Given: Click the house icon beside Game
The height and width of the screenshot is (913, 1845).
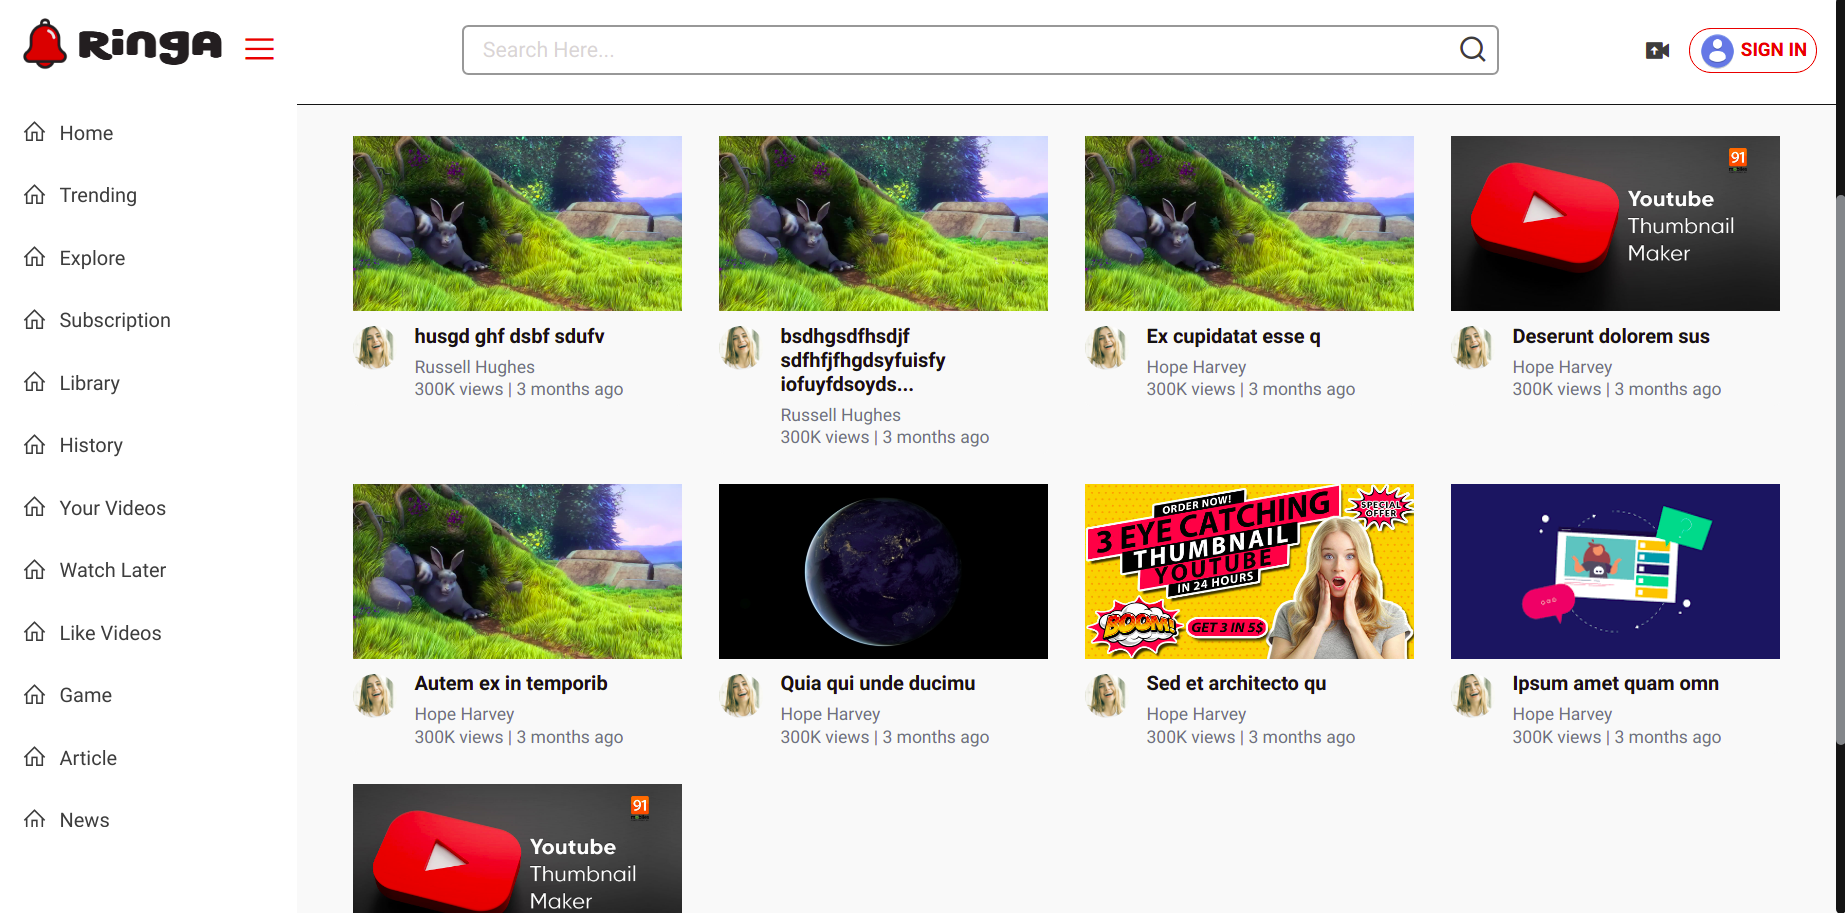Looking at the screenshot, I should tap(35, 694).
